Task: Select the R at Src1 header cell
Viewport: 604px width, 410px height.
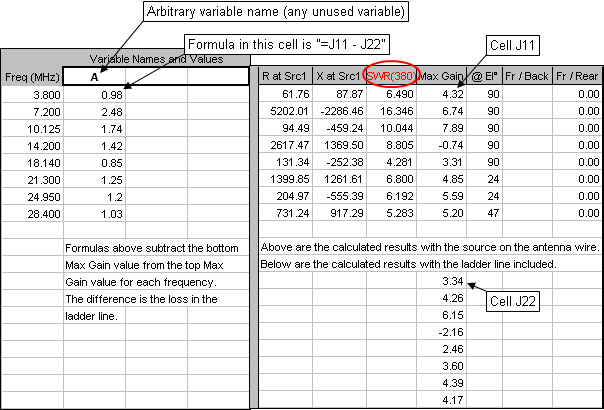Action: pos(284,76)
